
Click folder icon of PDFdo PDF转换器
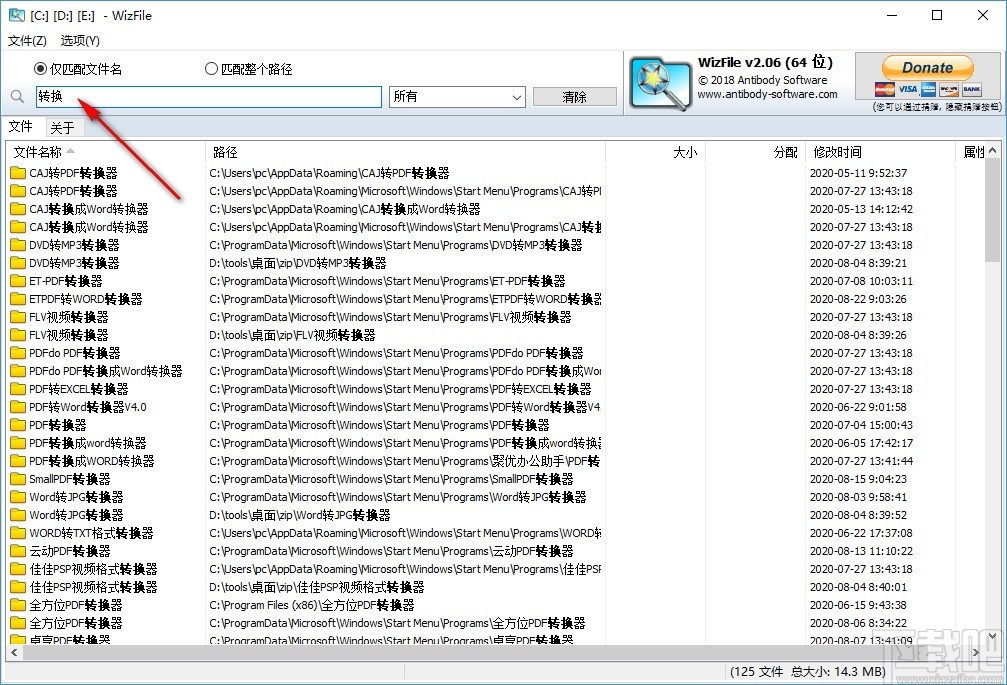(18, 353)
